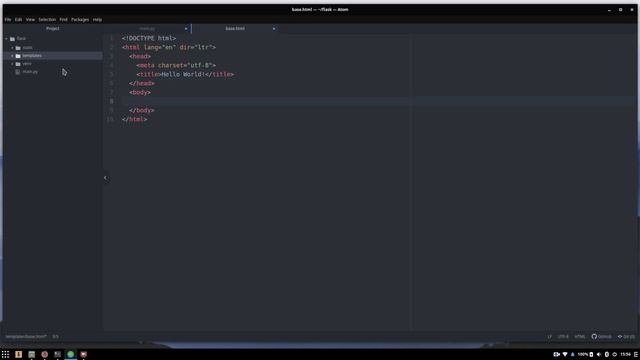
Task: Select the venv folder name
Action: (x=27, y=64)
